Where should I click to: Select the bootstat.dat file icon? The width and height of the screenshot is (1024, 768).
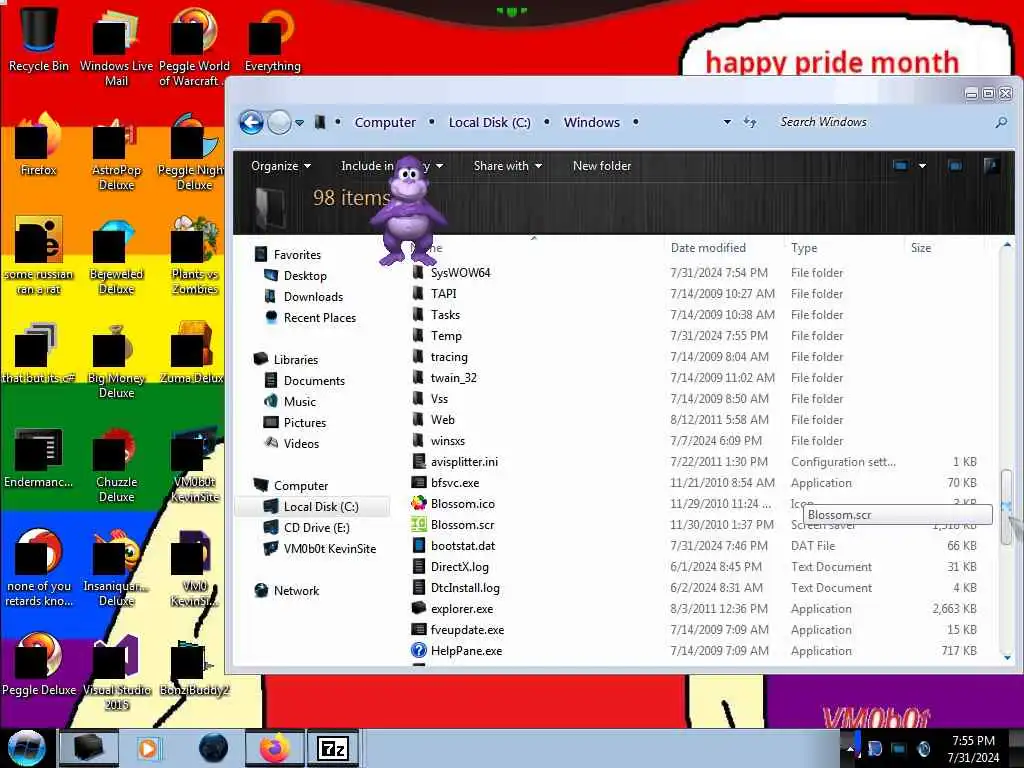[419, 545]
